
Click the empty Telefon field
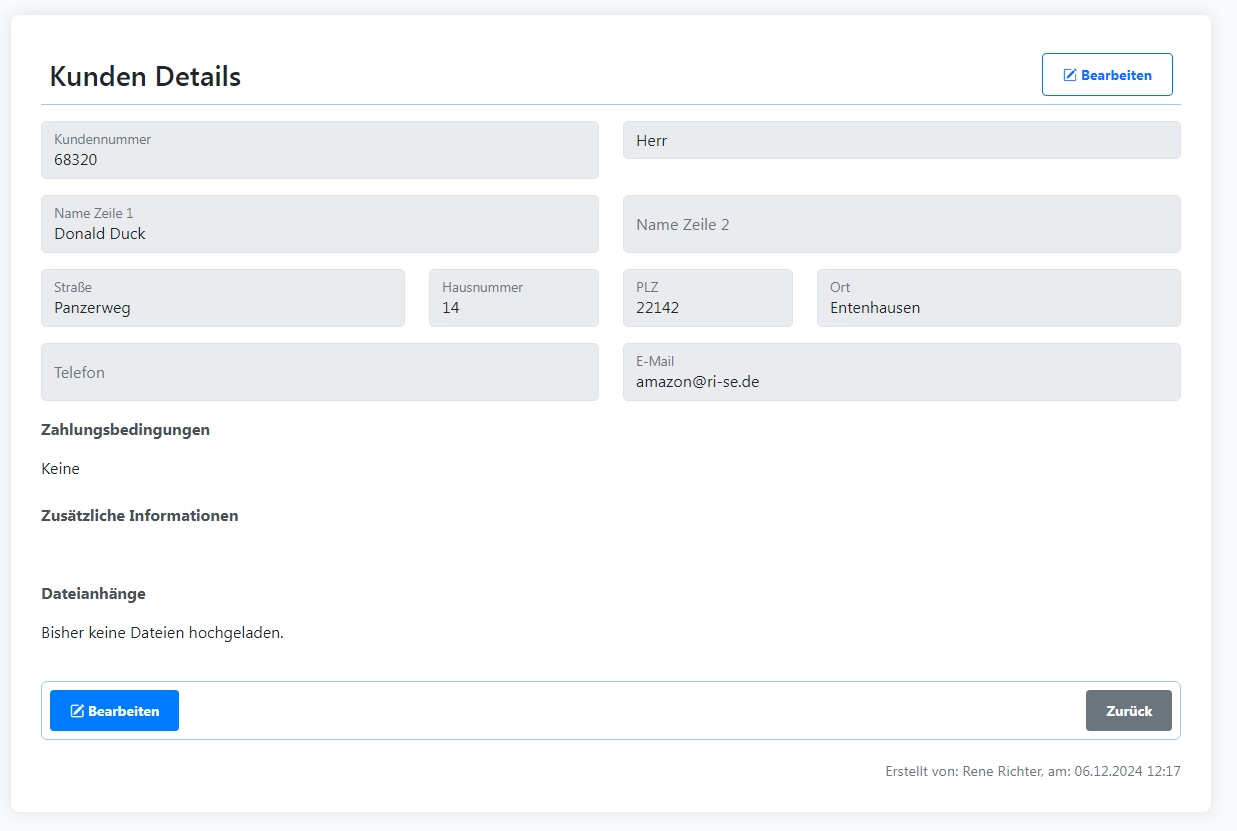tap(319, 372)
